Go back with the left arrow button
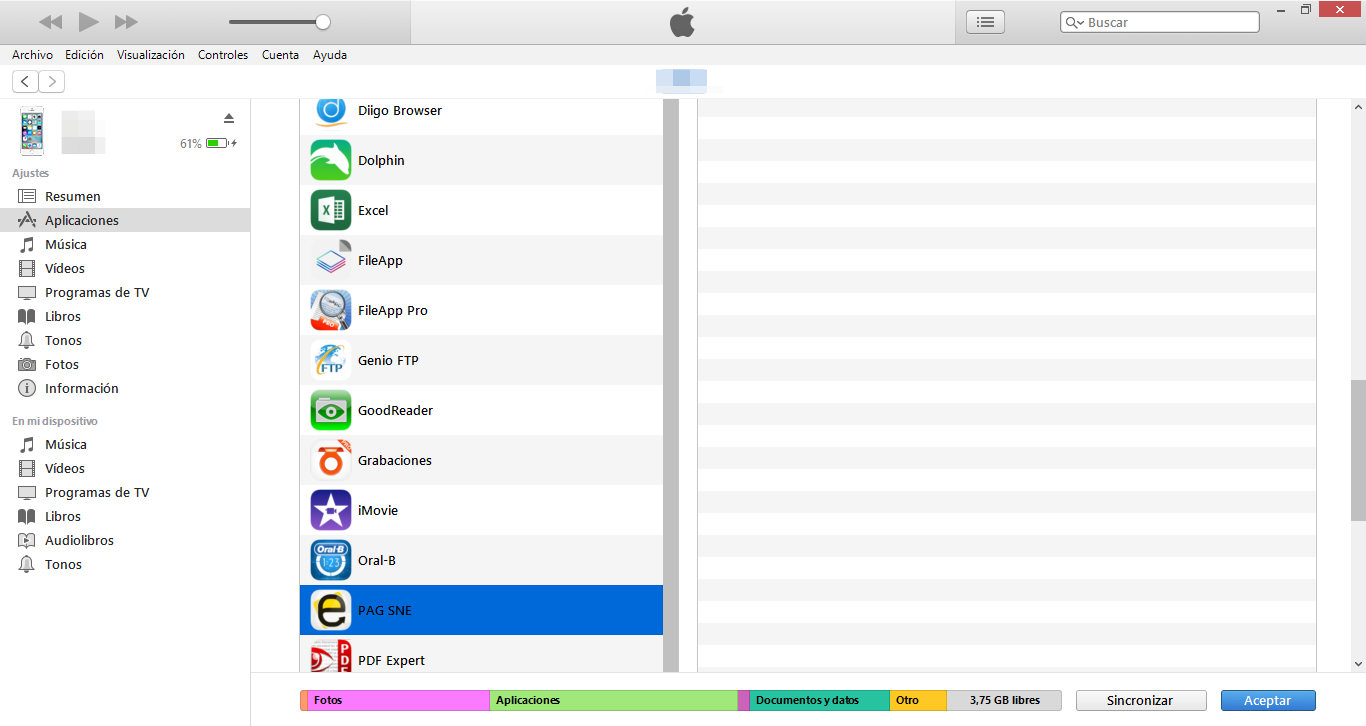 (25, 82)
